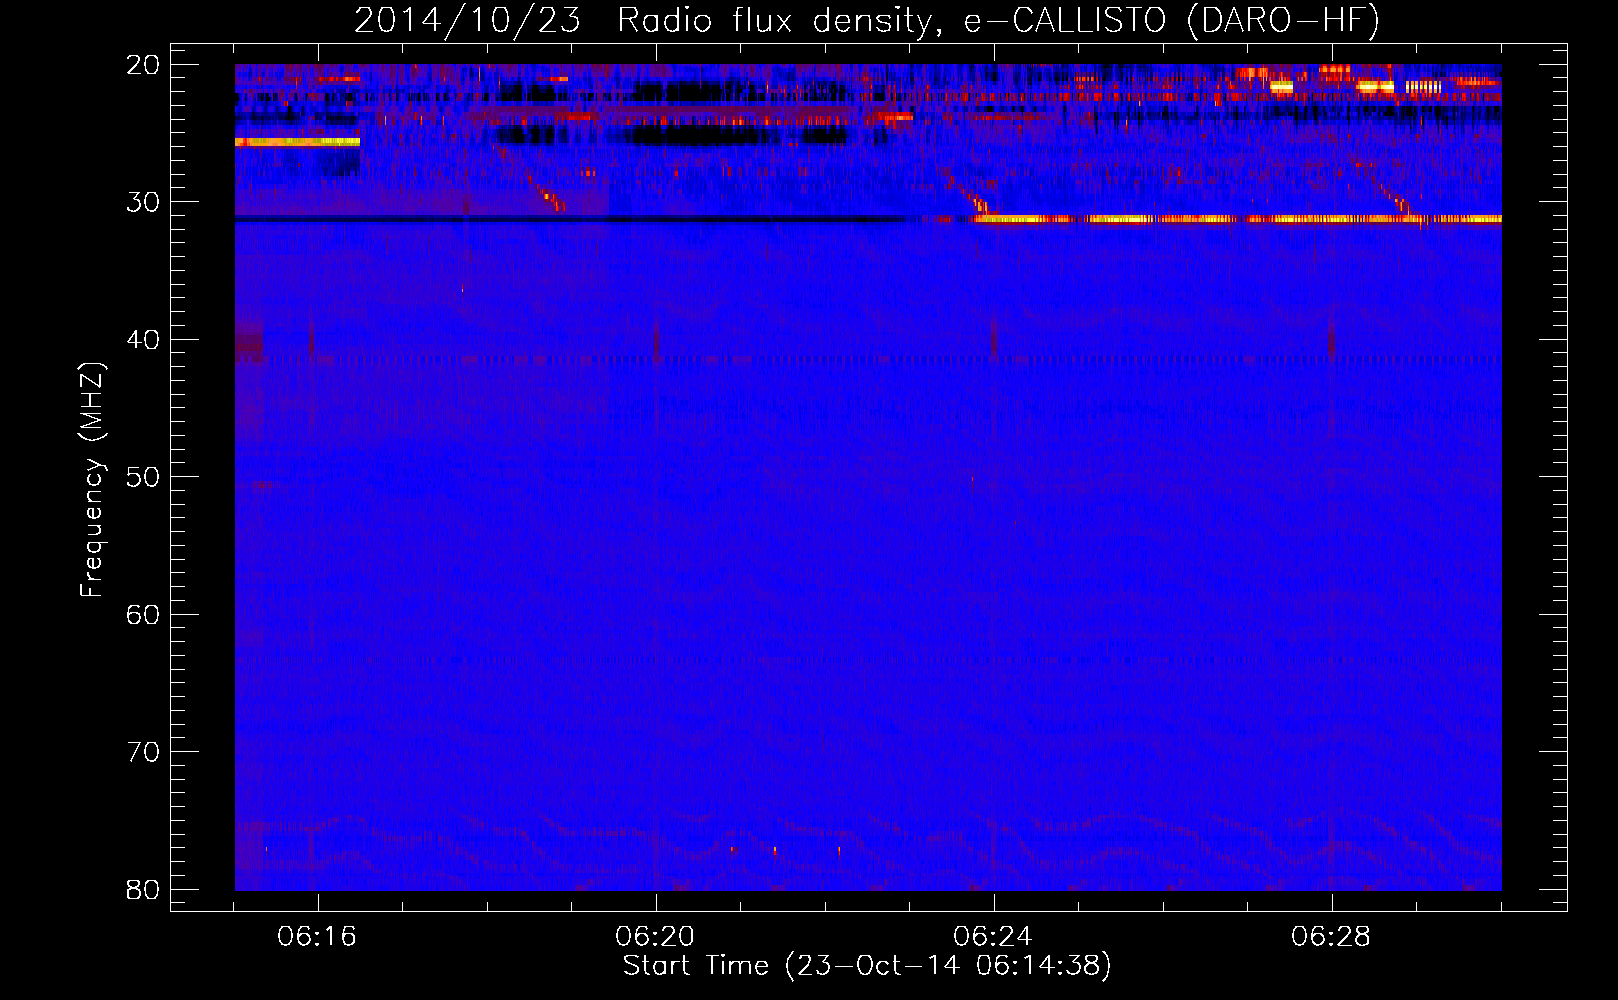Viewport: 1618px width, 1000px height.
Task: Click the 'Start Time (23-Oct-14 06:14:38)' label
Action: point(867,966)
